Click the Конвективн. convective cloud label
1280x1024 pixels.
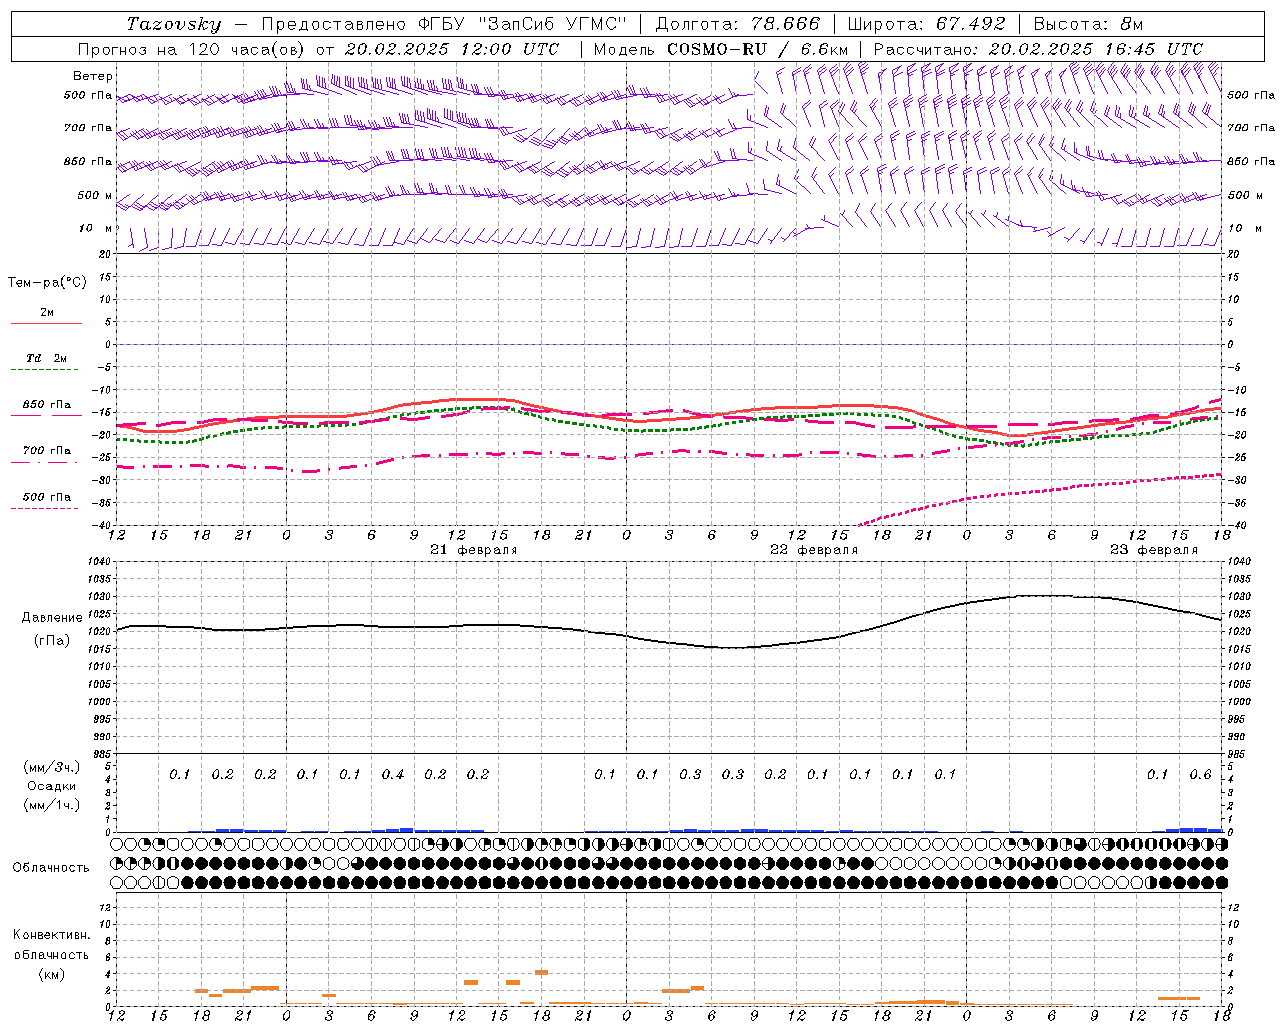(x=51, y=935)
